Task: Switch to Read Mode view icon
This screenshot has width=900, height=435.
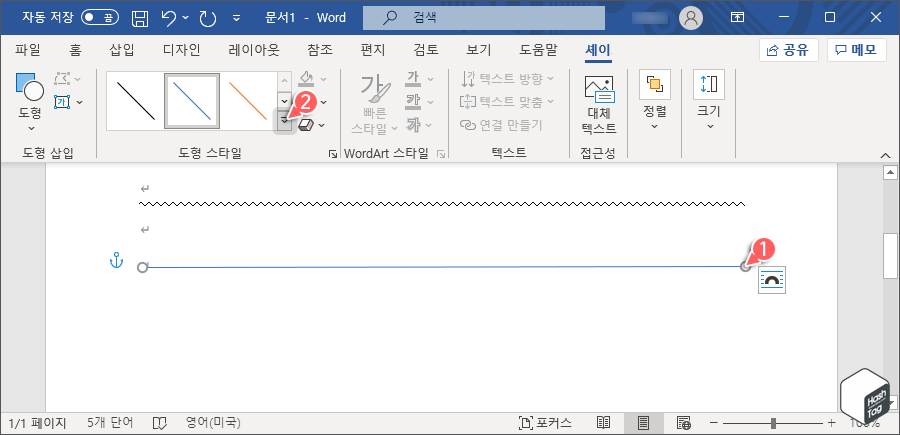Action: tap(603, 424)
